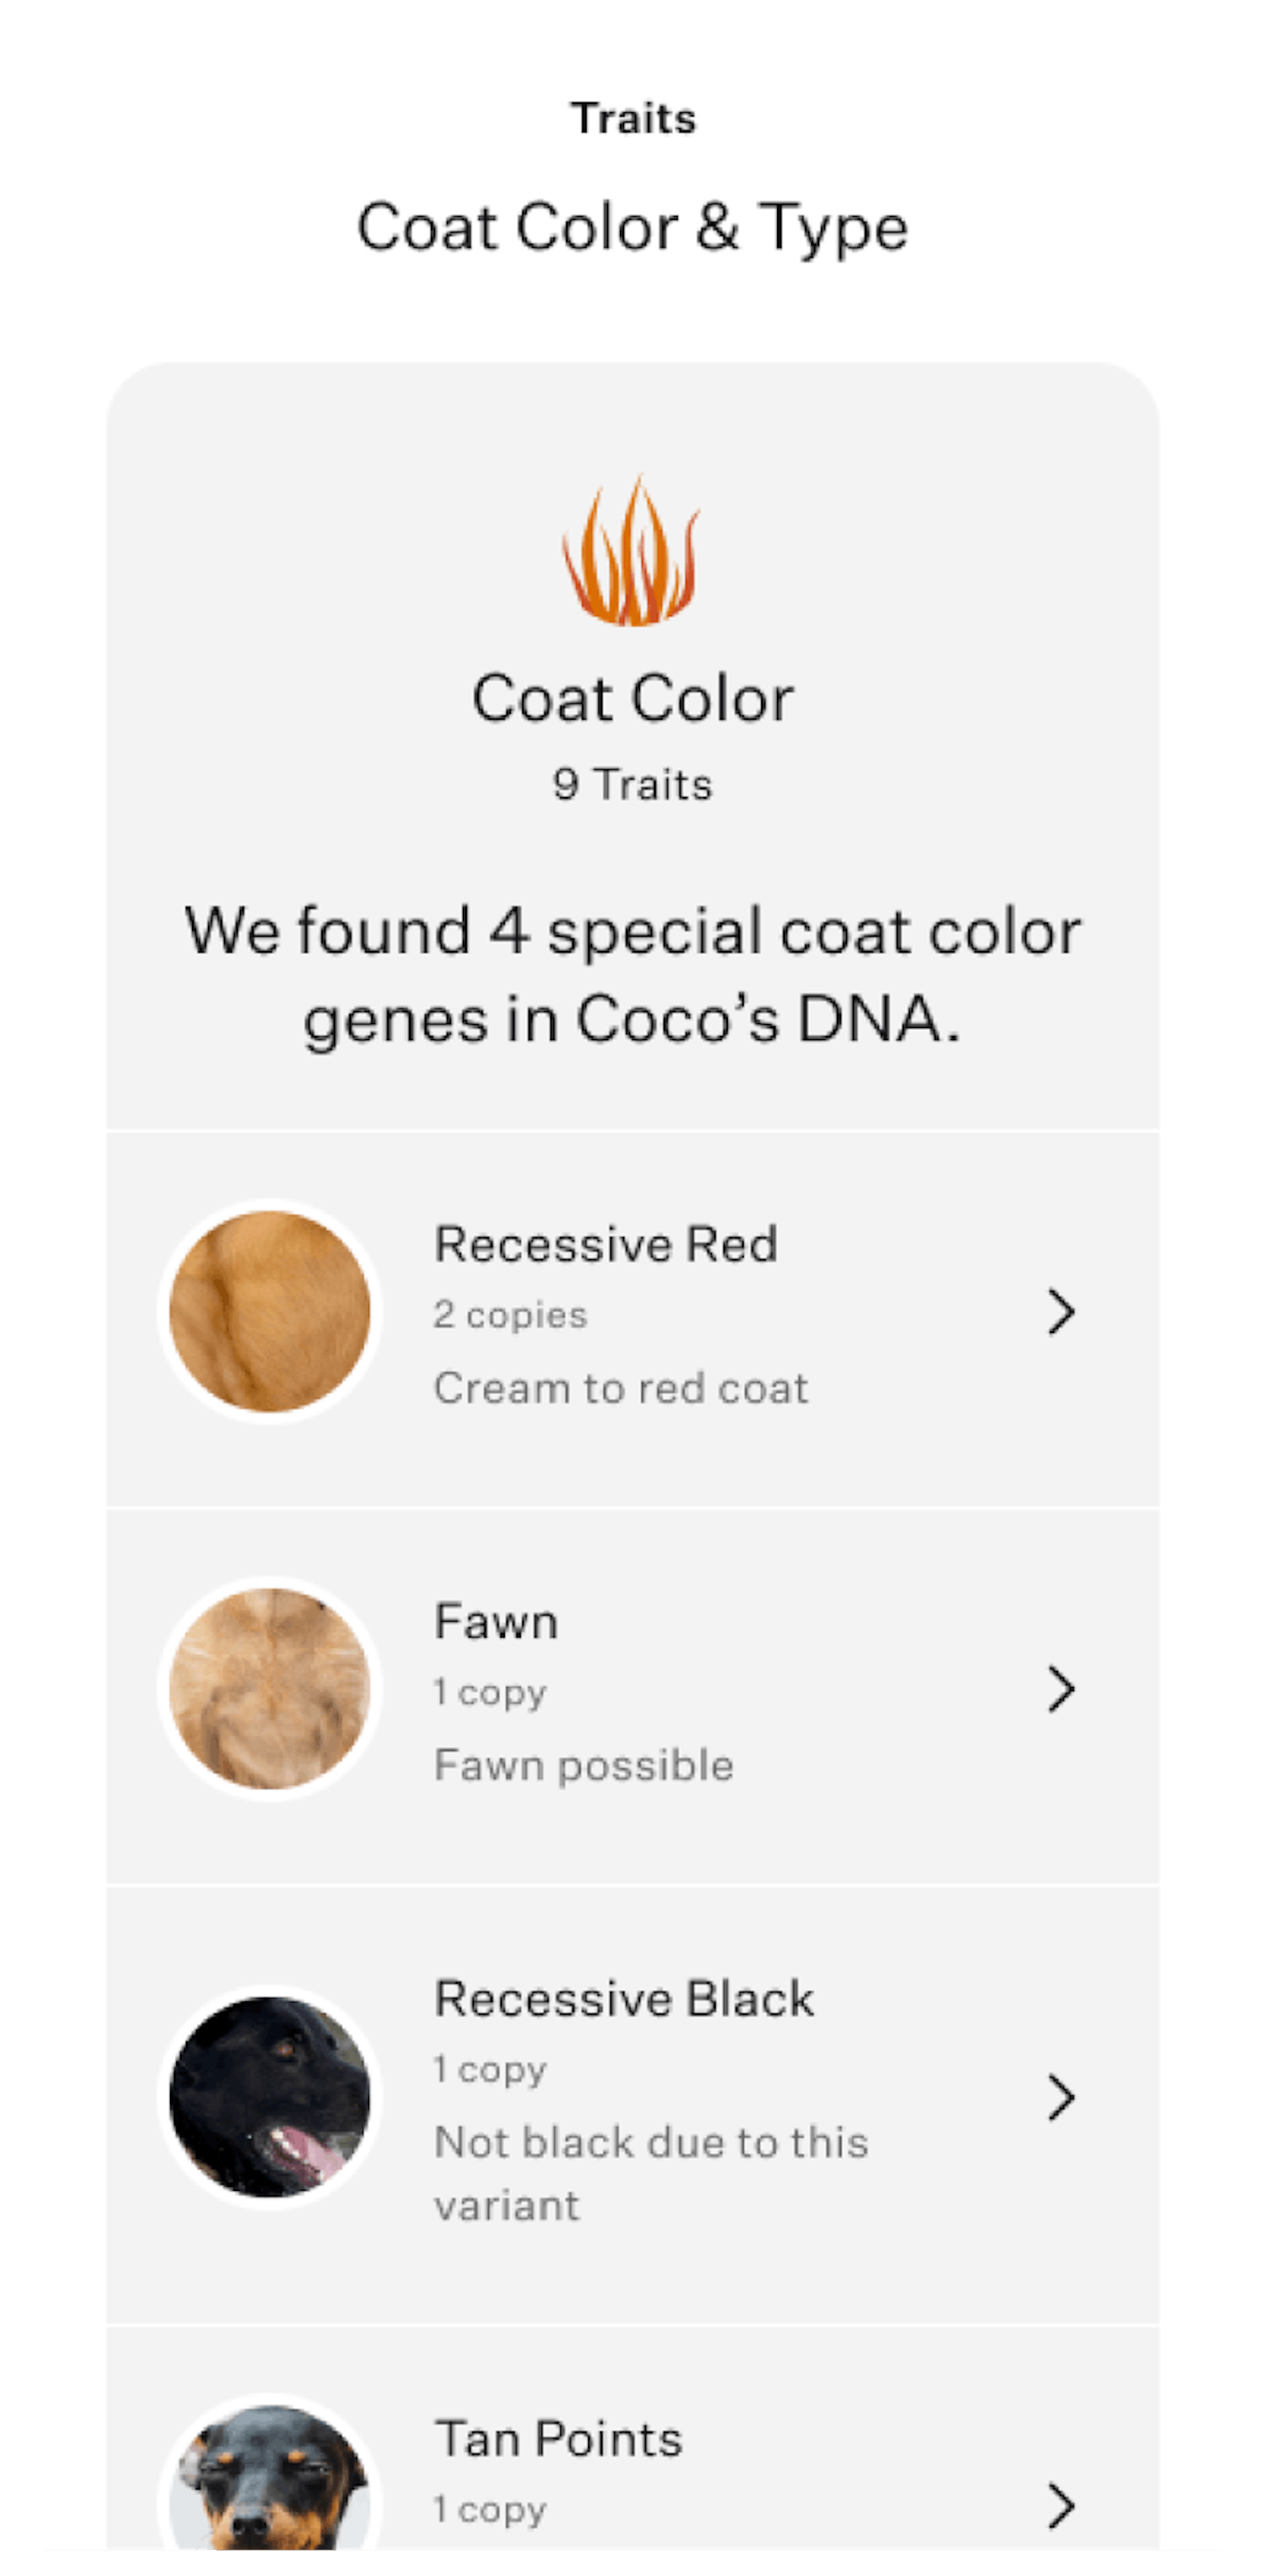The image size is (1270, 2576).
Task: Click the Coat Color & Type page title
Action: pyautogui.click(x=634, y=228)
